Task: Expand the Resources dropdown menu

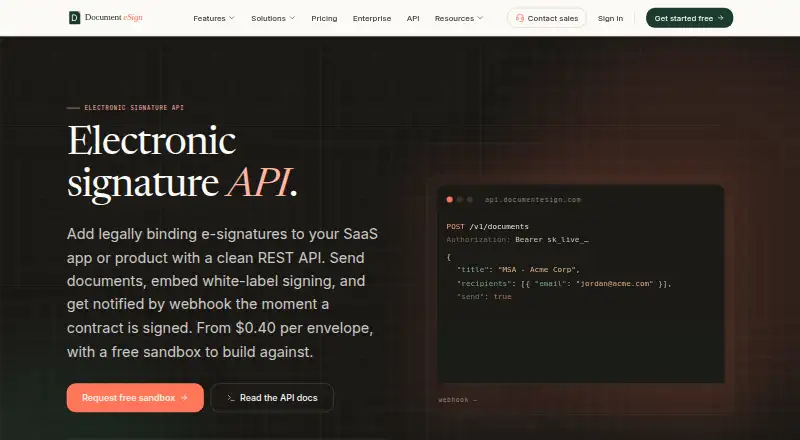Action: click(459, 18)
